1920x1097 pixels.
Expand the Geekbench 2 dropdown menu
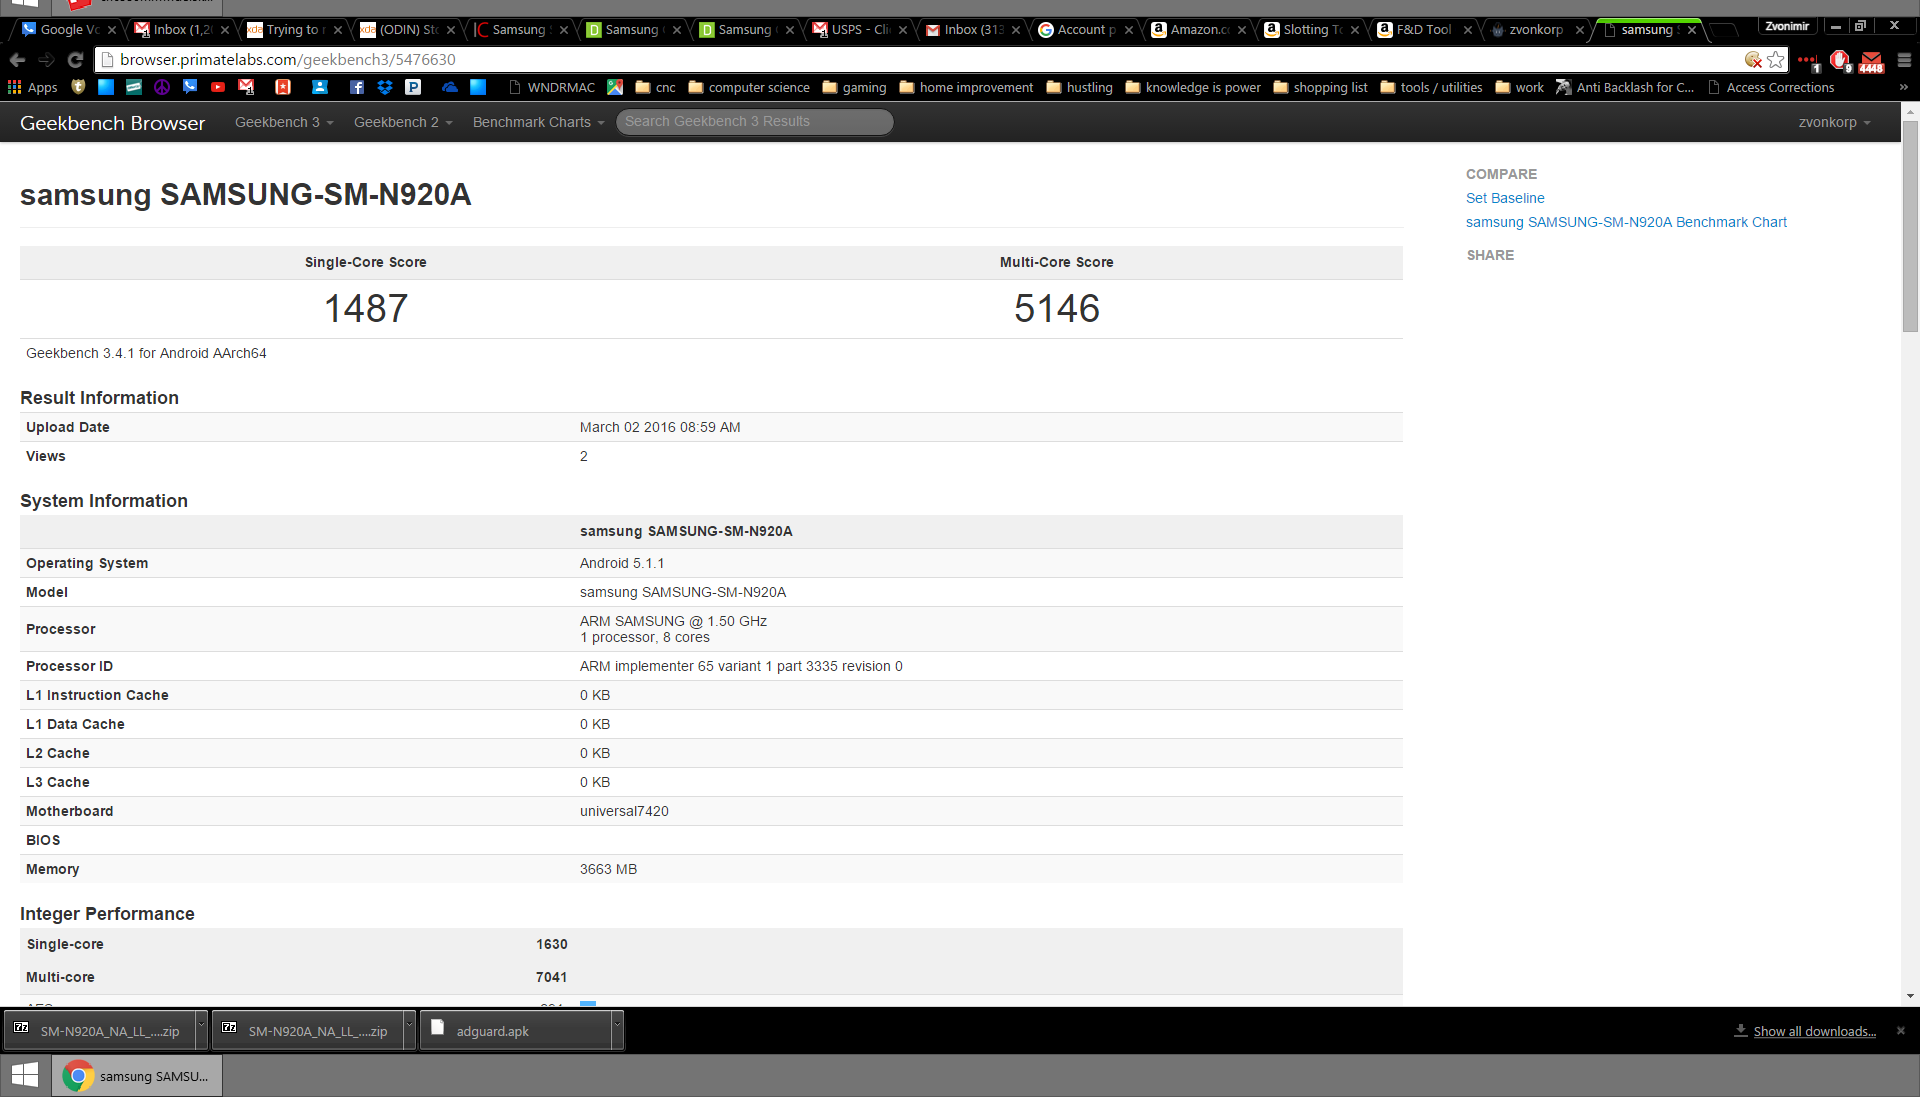tap(403, 122)
